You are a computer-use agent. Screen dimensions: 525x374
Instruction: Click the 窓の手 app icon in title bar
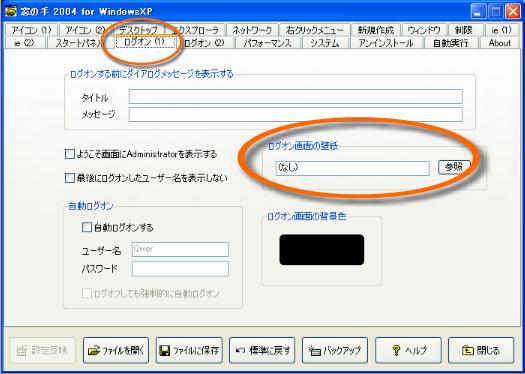(x=11, y=11)
